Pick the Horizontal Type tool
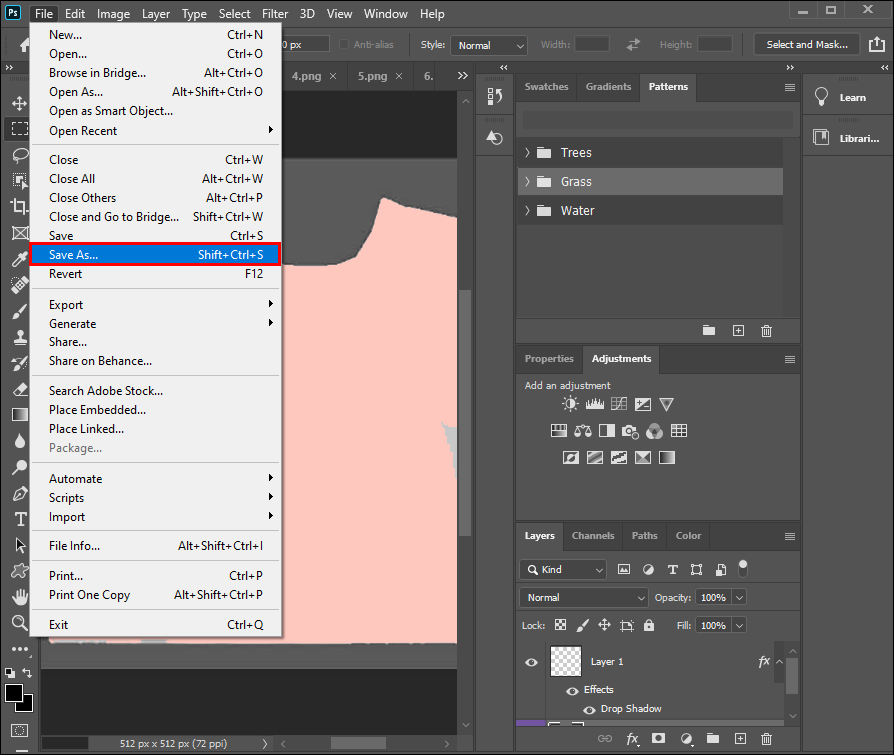Viewport: 894px width, 755px height. point(19,519)
